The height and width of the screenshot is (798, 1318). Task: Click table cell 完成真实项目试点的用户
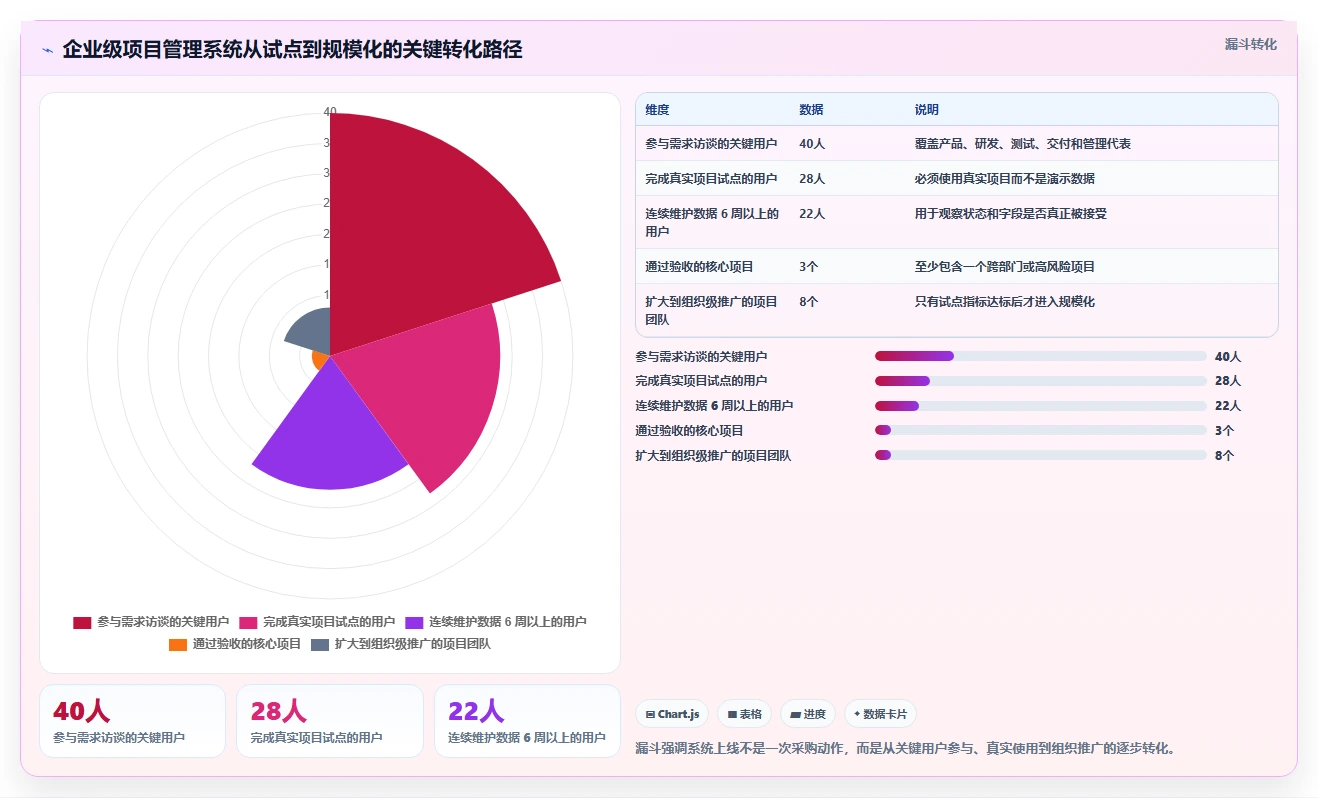click(x=712, y=178)
